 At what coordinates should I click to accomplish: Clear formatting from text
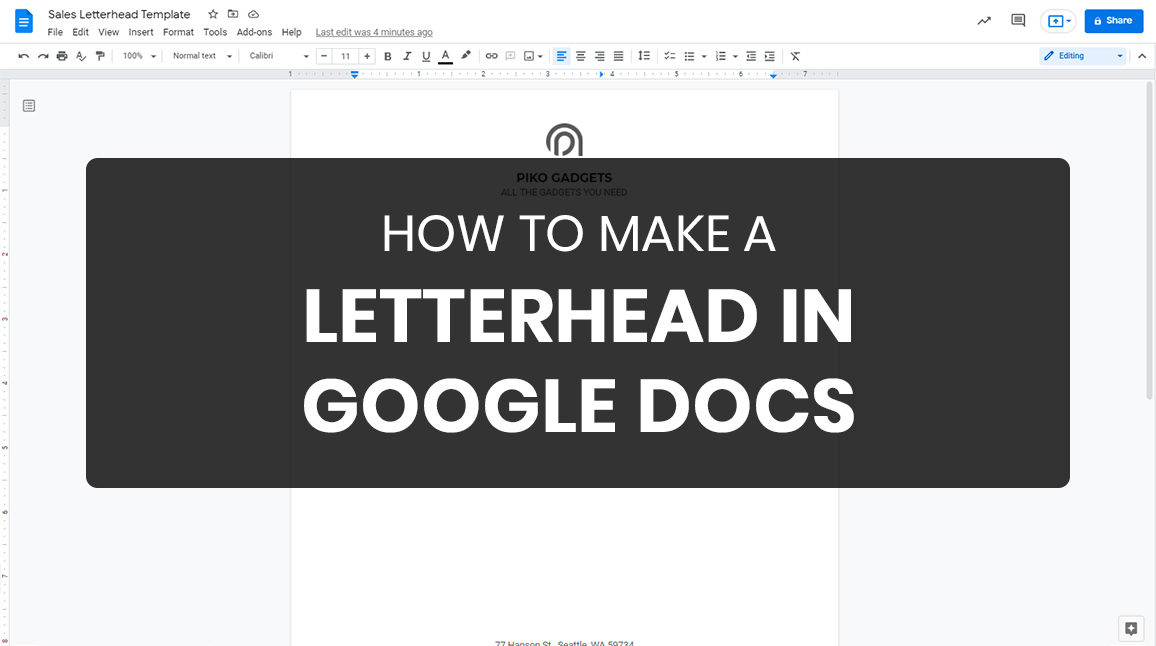pyautogui.click(x=794, y=56)
